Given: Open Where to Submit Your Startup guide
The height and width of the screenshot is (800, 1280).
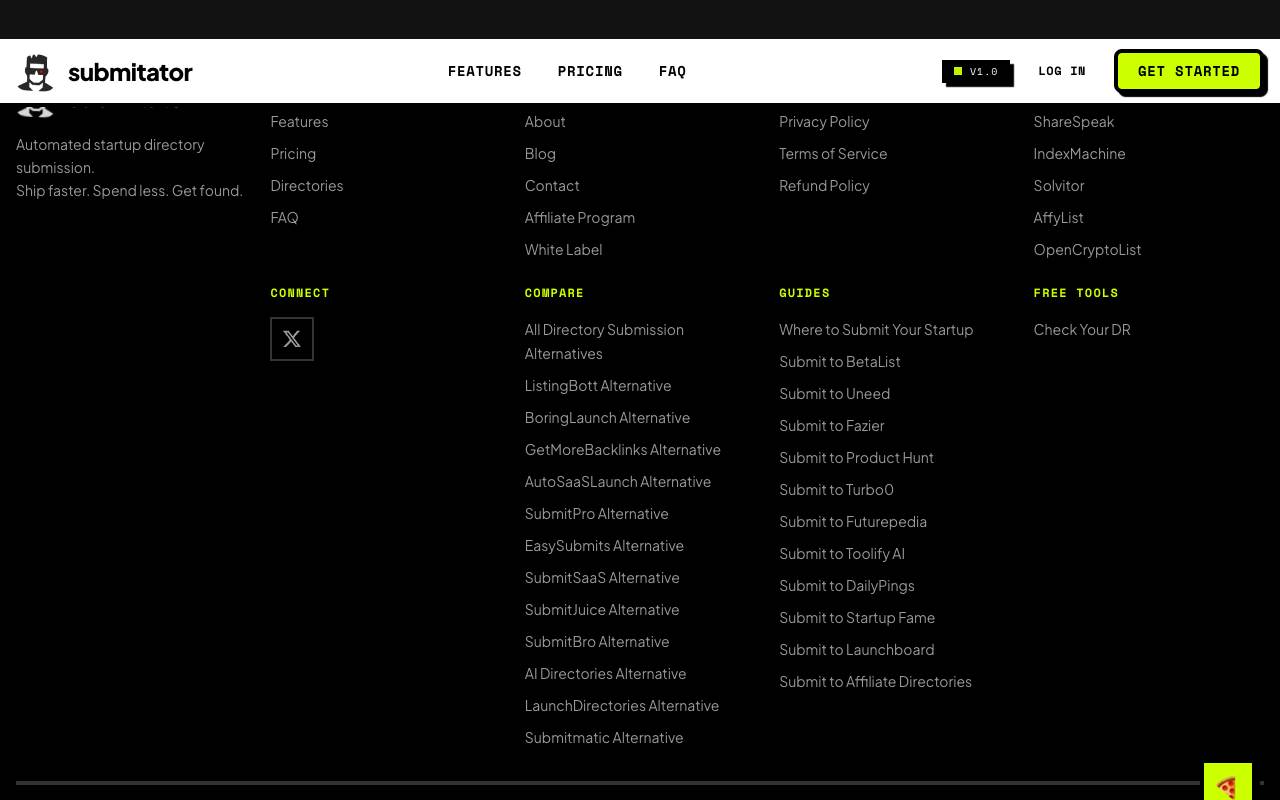Looking at the screenshot, I should (876, 329).
